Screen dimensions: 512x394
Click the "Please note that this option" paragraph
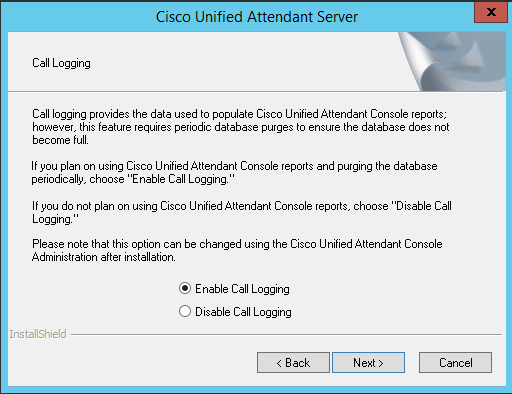[x=237, y=251]
